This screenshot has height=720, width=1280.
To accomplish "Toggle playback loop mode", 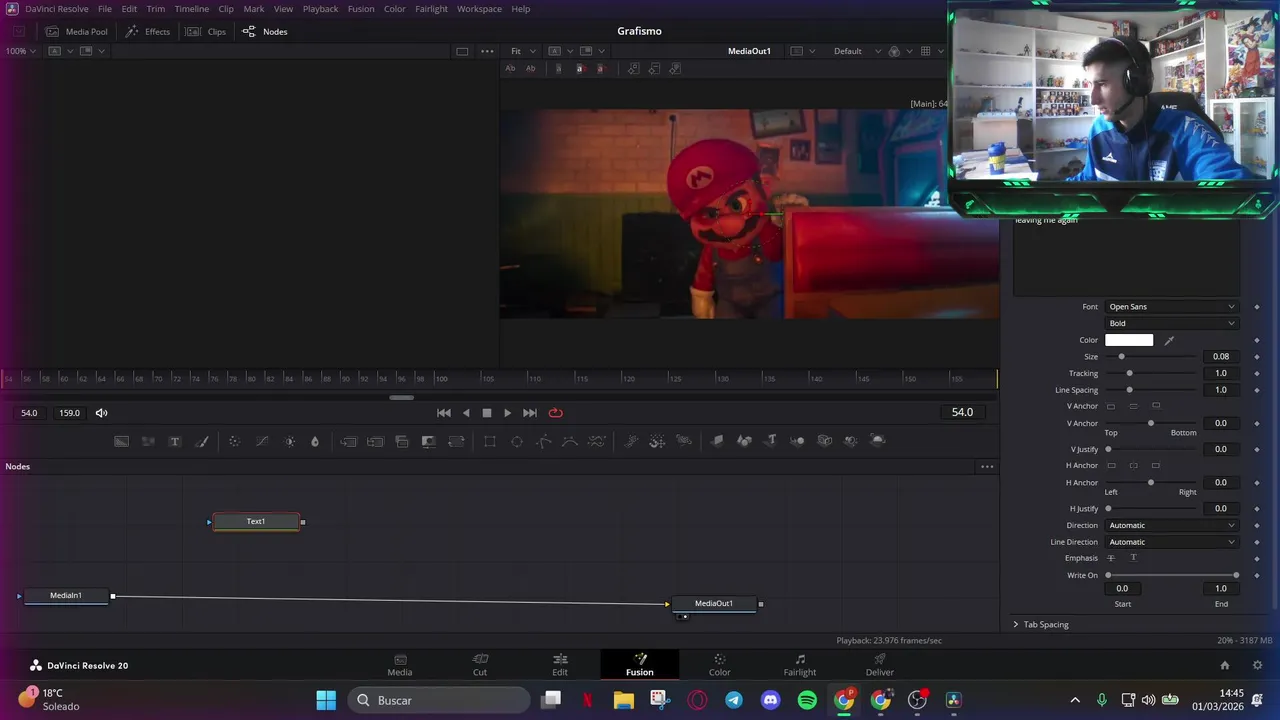I will 556,413.
